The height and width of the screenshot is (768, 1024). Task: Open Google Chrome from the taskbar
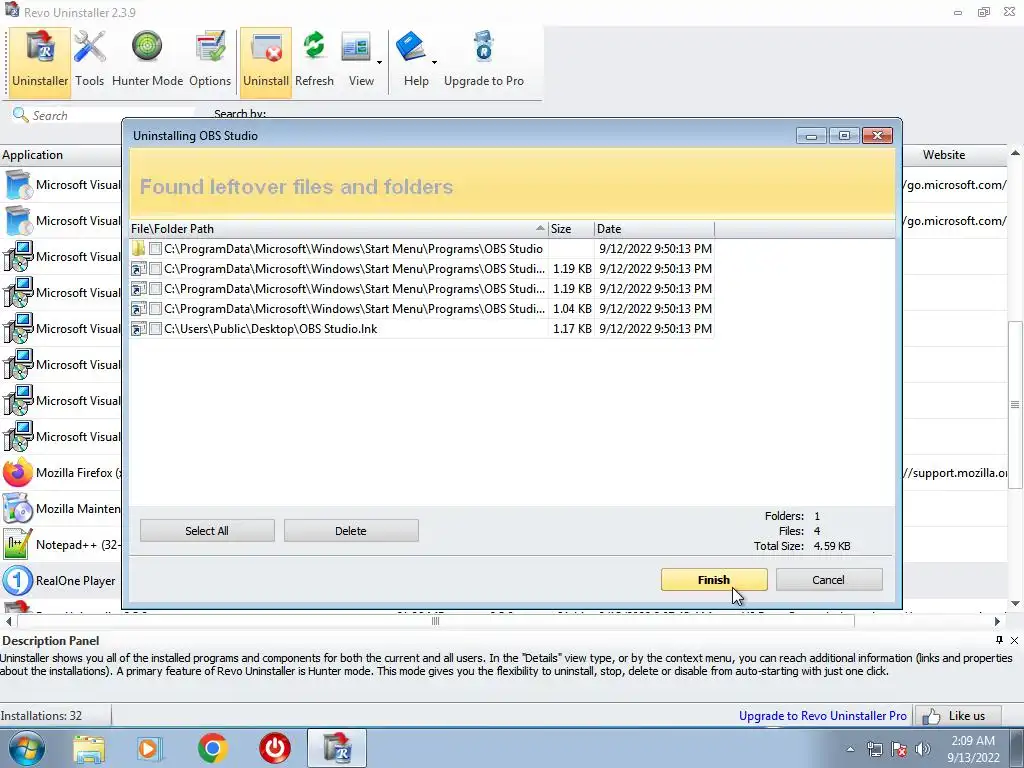(x=212, y=748)
